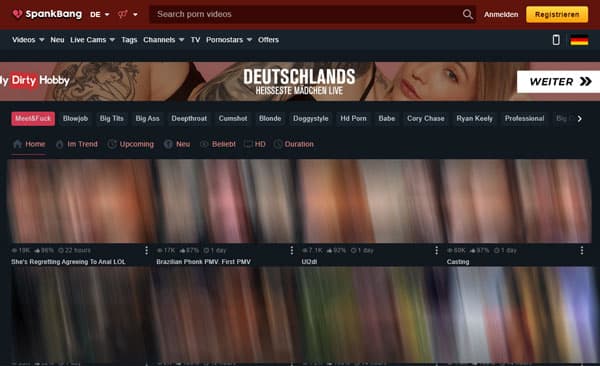Switch to the Im Trend tab
600x366 pixels.
(x=77, y=144)
